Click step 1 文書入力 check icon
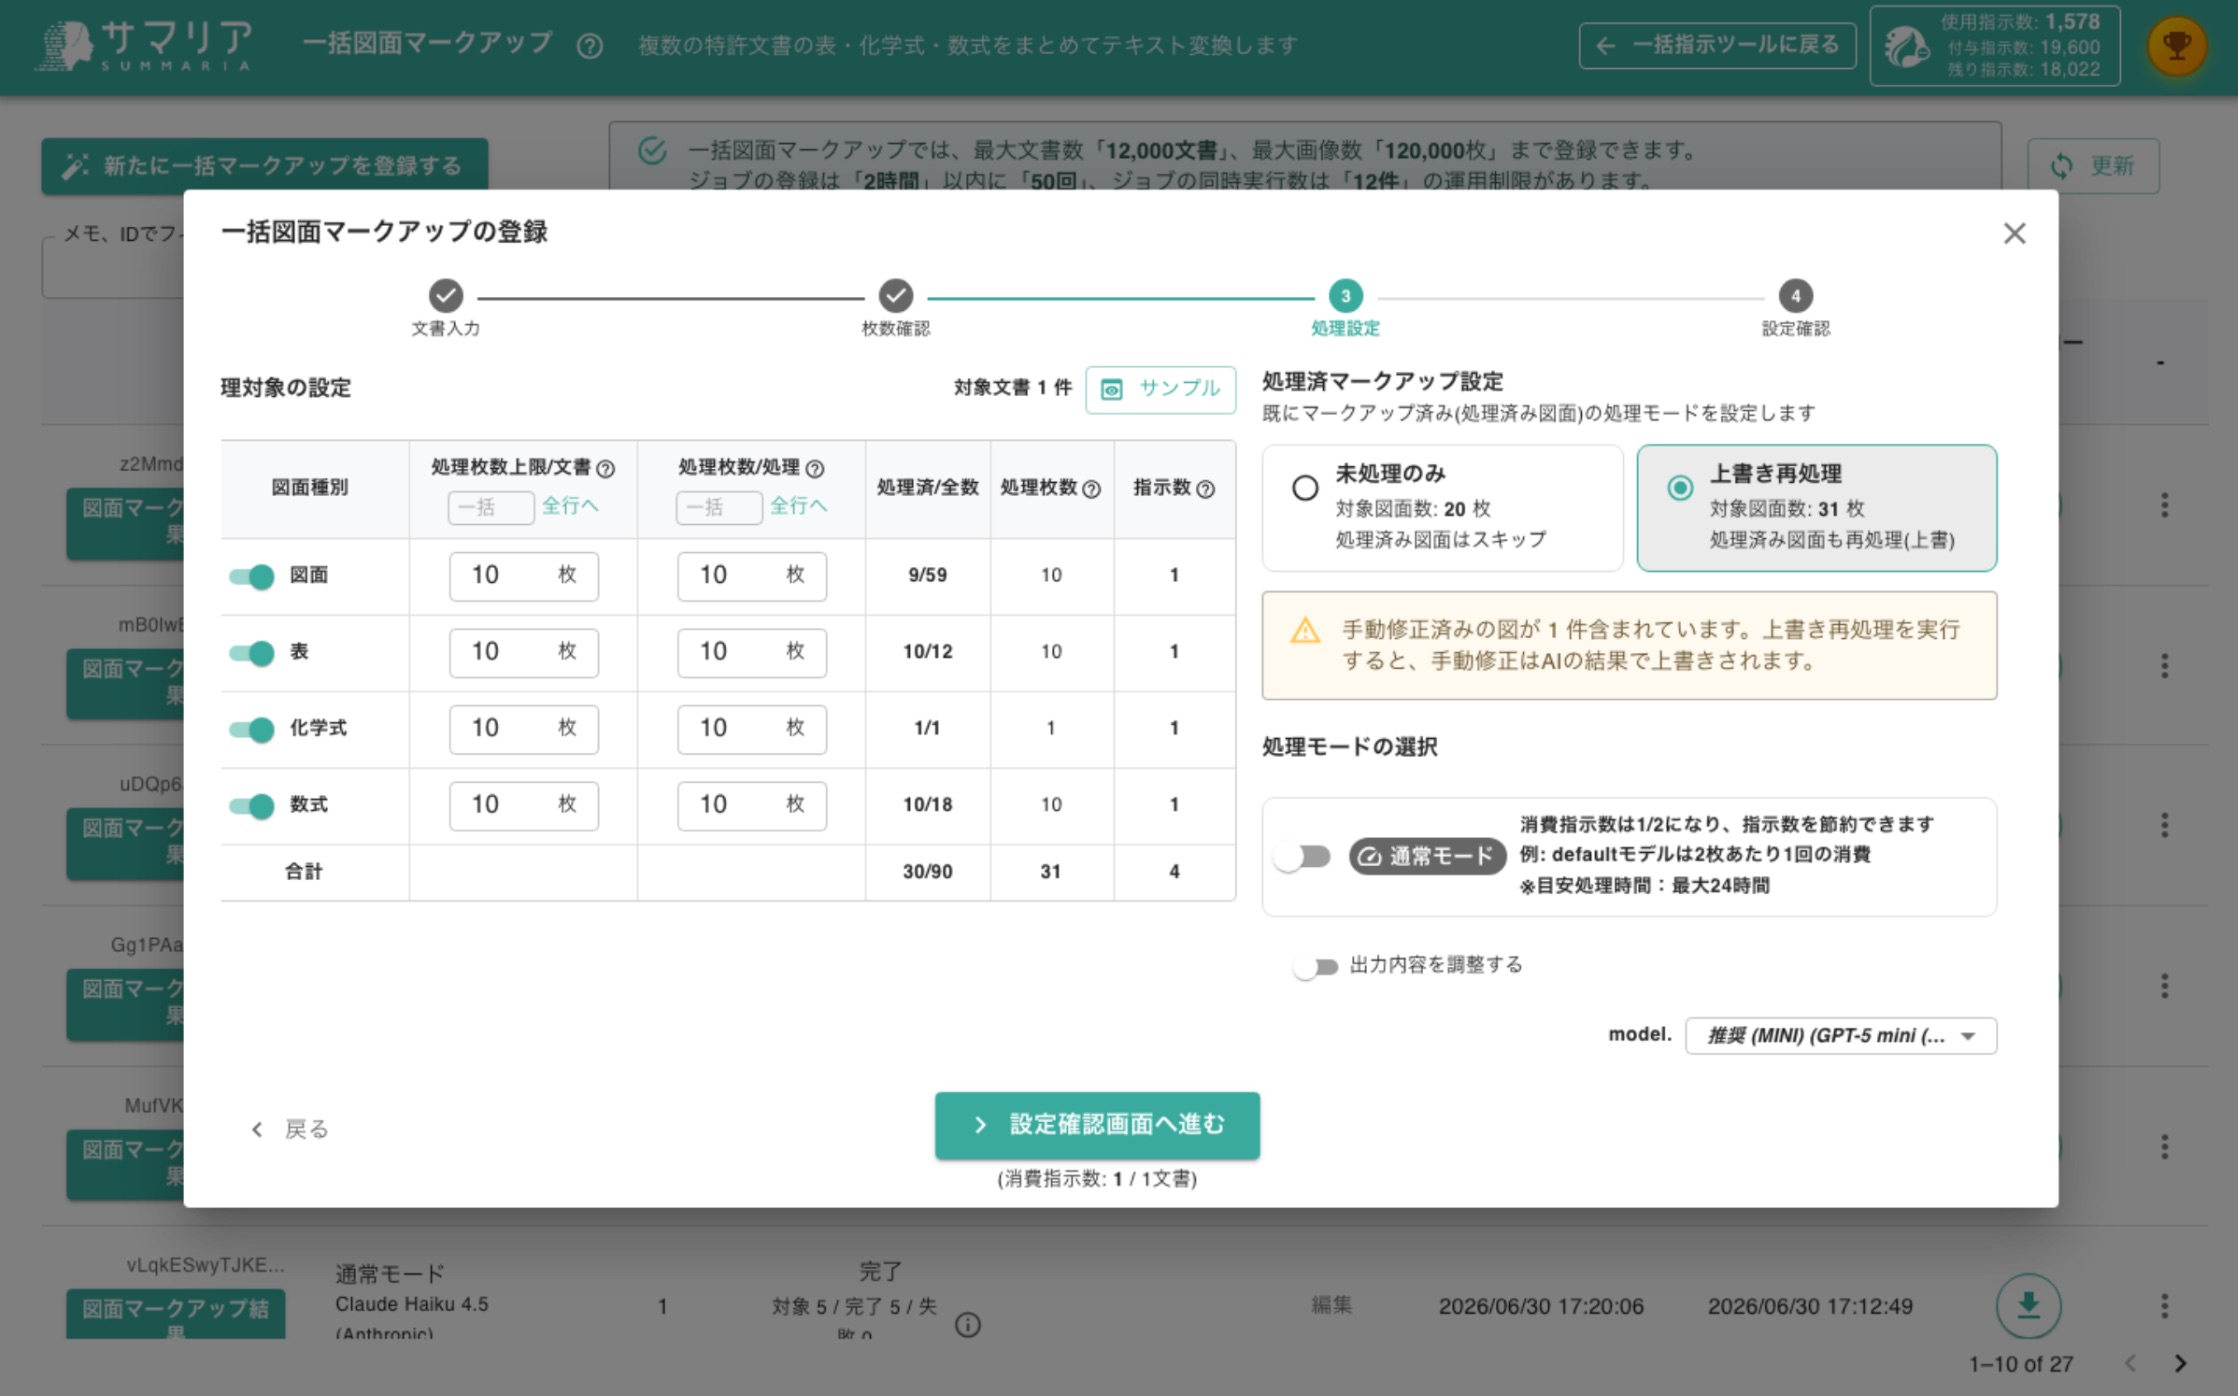Screen dimensions: 2238x1396 click(x=446, y=295)
